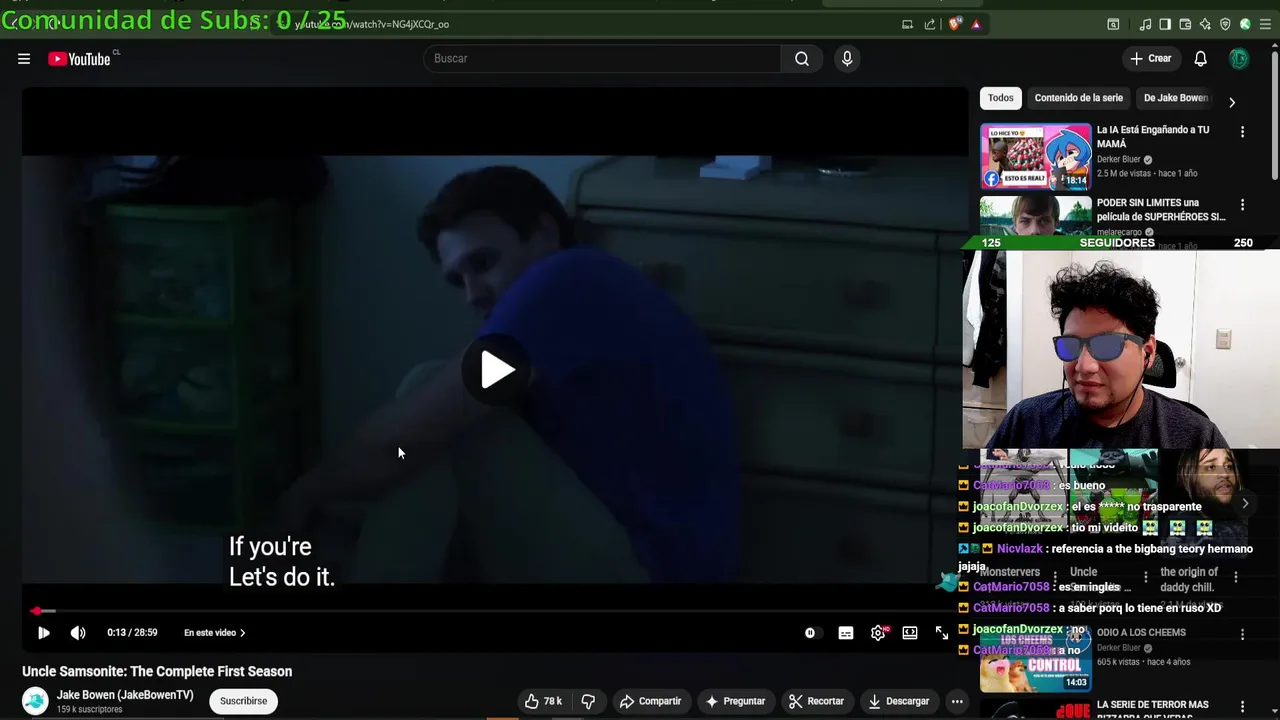This screenshot has width=1280, height=720.
Task: Open 'La IA Está Engañando a TU MAMÁ' thumbnail
Action: (x=1036, y=156)
